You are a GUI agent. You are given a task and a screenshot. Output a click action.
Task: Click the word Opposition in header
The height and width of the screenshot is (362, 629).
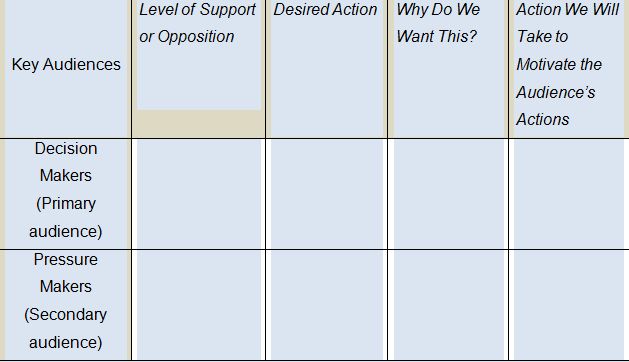pos(196,37)
